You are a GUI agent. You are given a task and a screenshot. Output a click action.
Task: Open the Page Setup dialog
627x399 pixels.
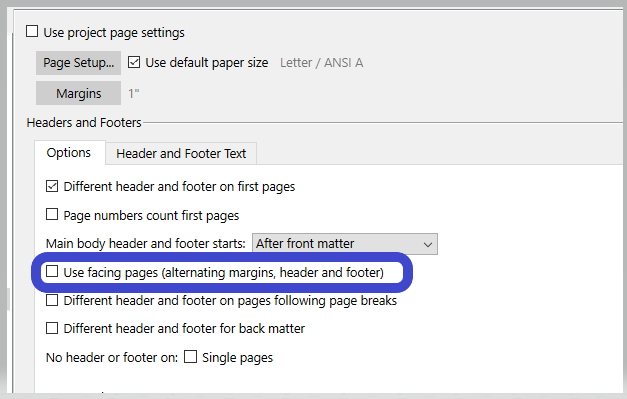click(78, 63)
